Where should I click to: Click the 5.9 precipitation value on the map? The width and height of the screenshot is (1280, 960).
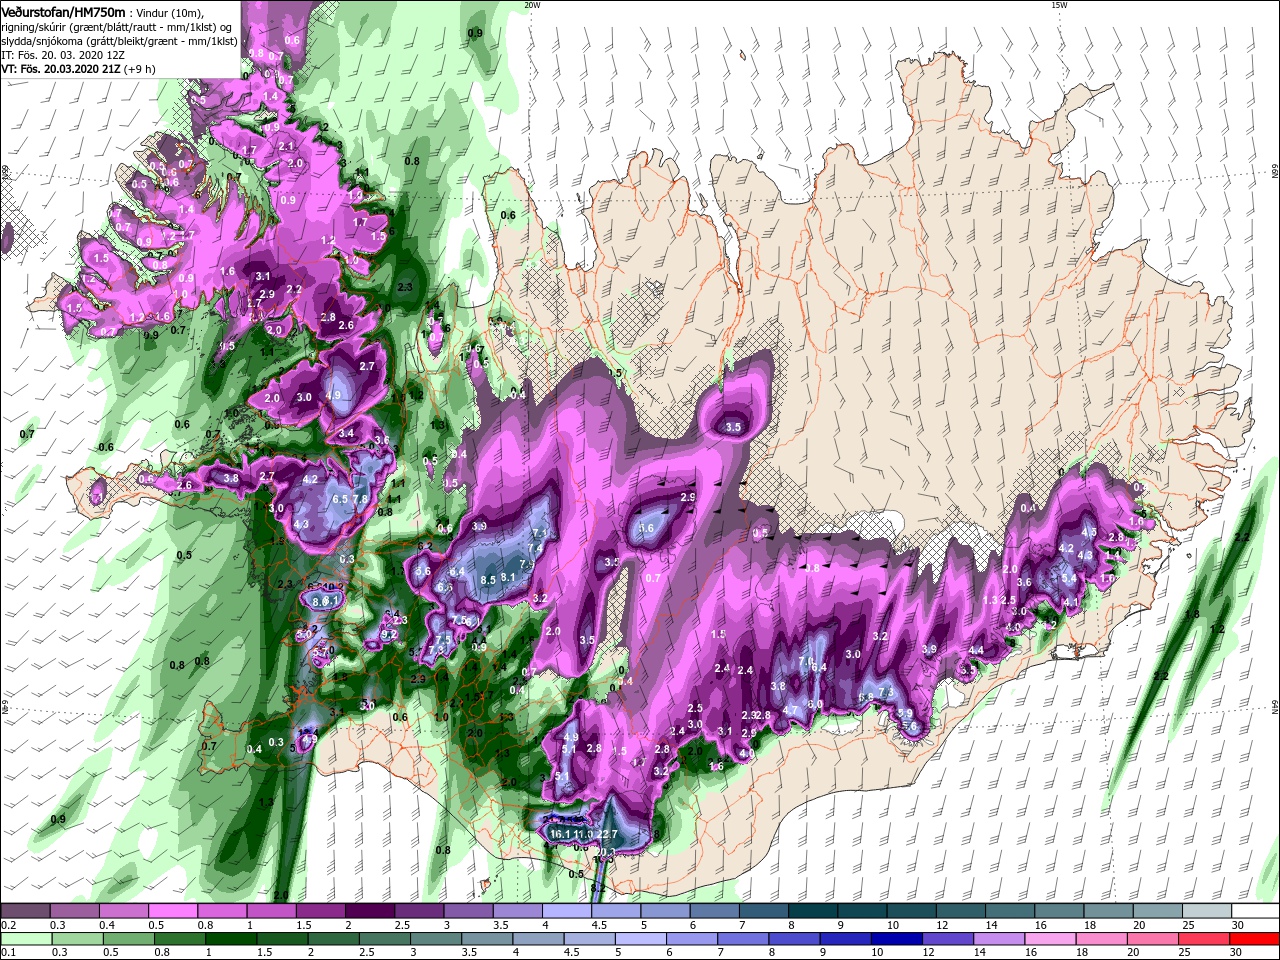tap(905, 713)
